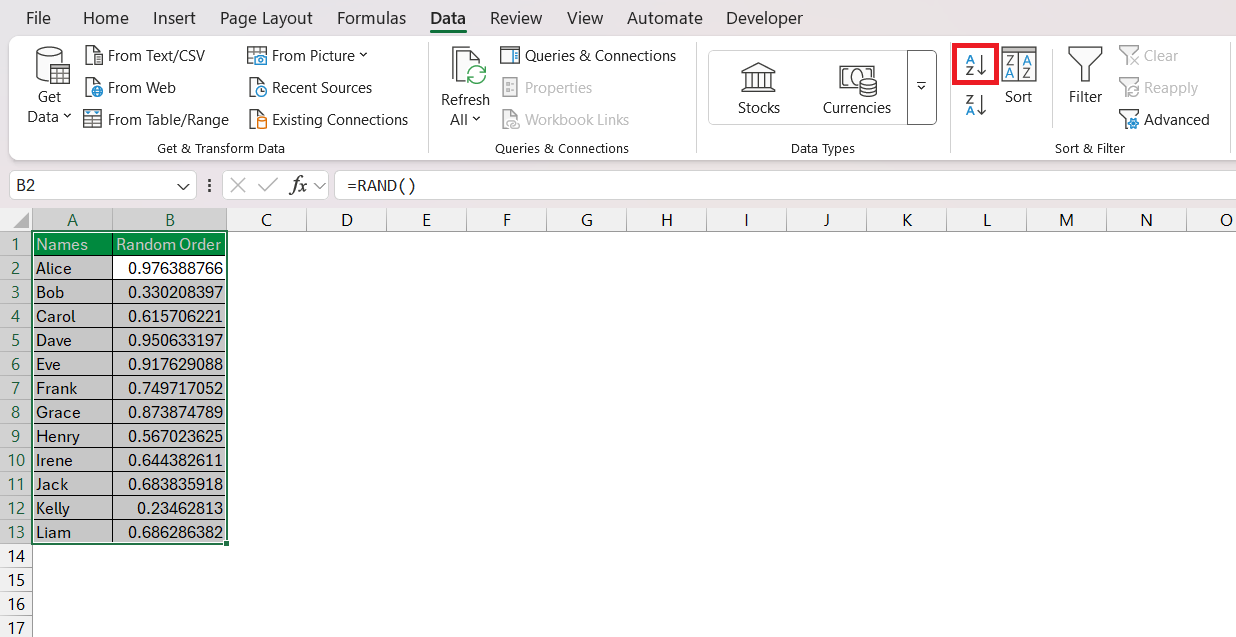Select column B header
The image size is (1236, 637).
[x=170, y=220]
